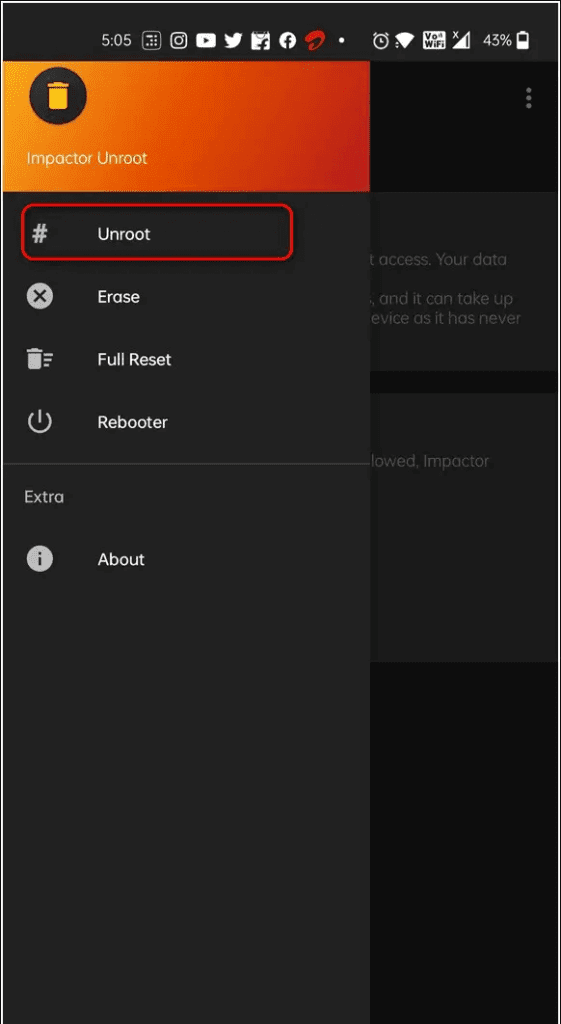Open the About page
561x1024 pixels.
[186, 559]
